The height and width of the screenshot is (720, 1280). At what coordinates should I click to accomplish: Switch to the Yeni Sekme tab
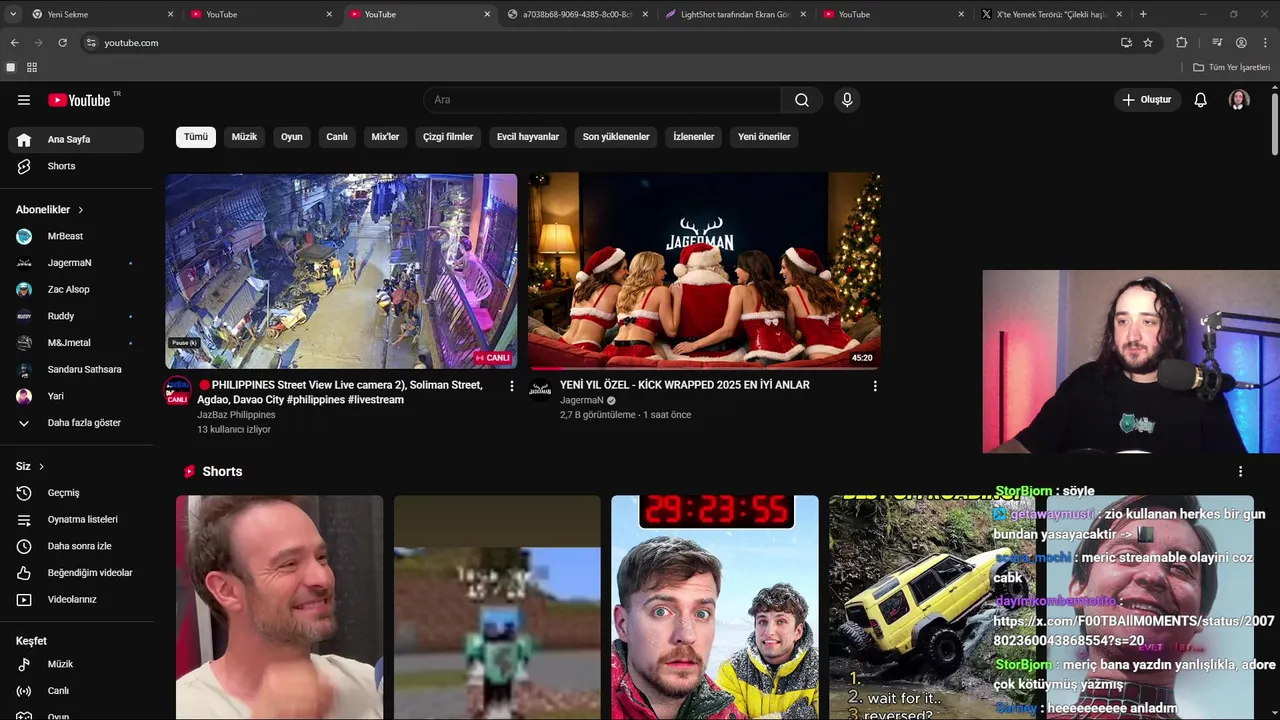[102, 14]
